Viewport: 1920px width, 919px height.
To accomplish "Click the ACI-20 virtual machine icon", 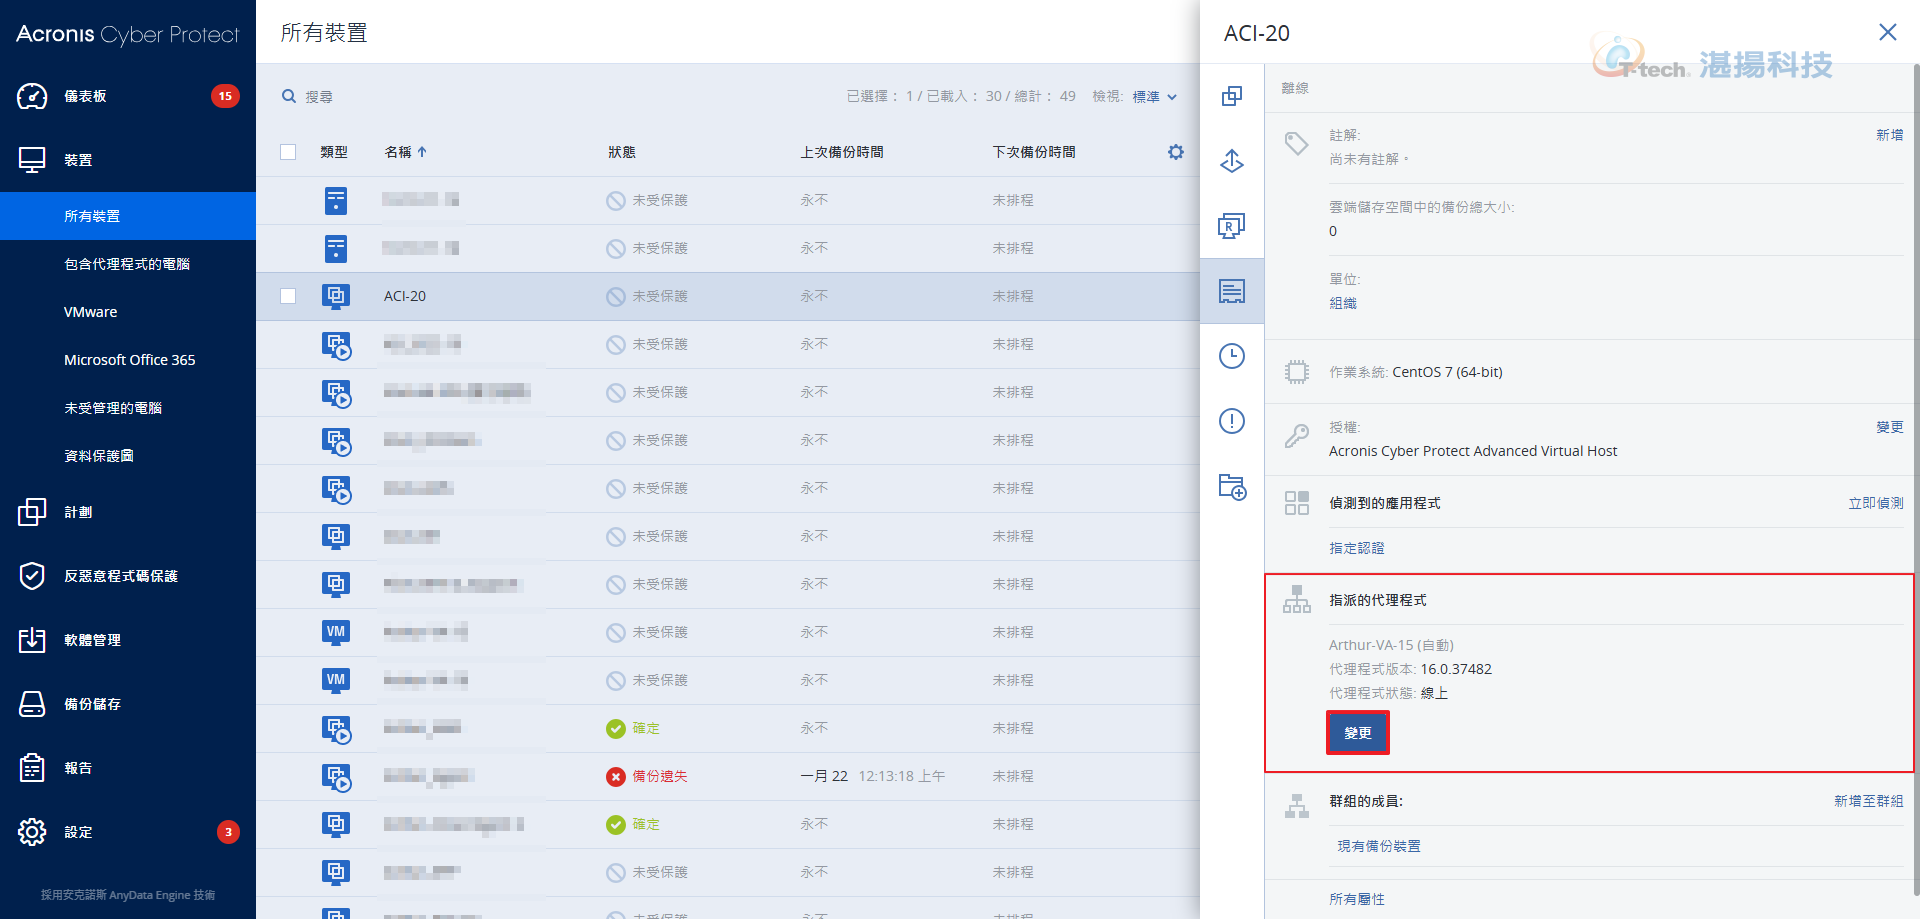I will pos(336,296).
